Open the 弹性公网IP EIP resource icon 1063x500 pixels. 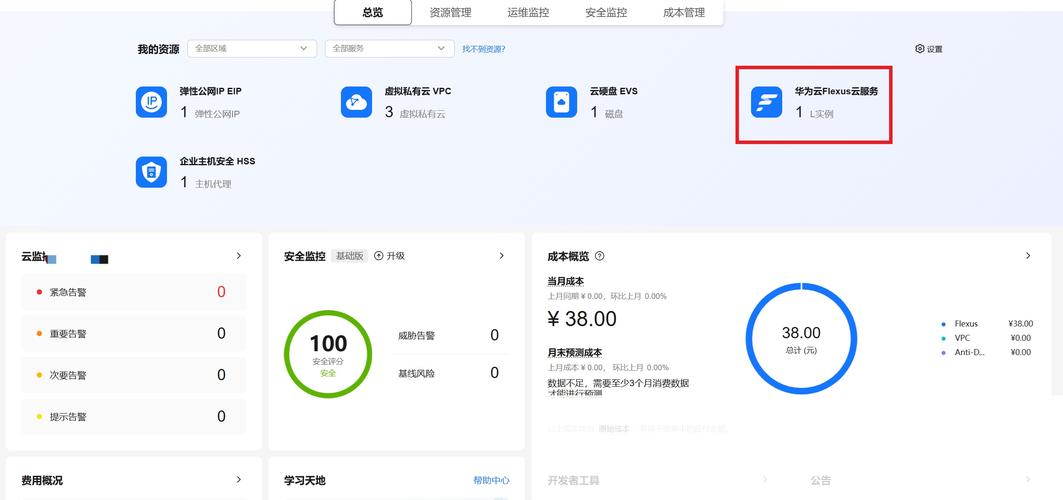pos(151,102)
